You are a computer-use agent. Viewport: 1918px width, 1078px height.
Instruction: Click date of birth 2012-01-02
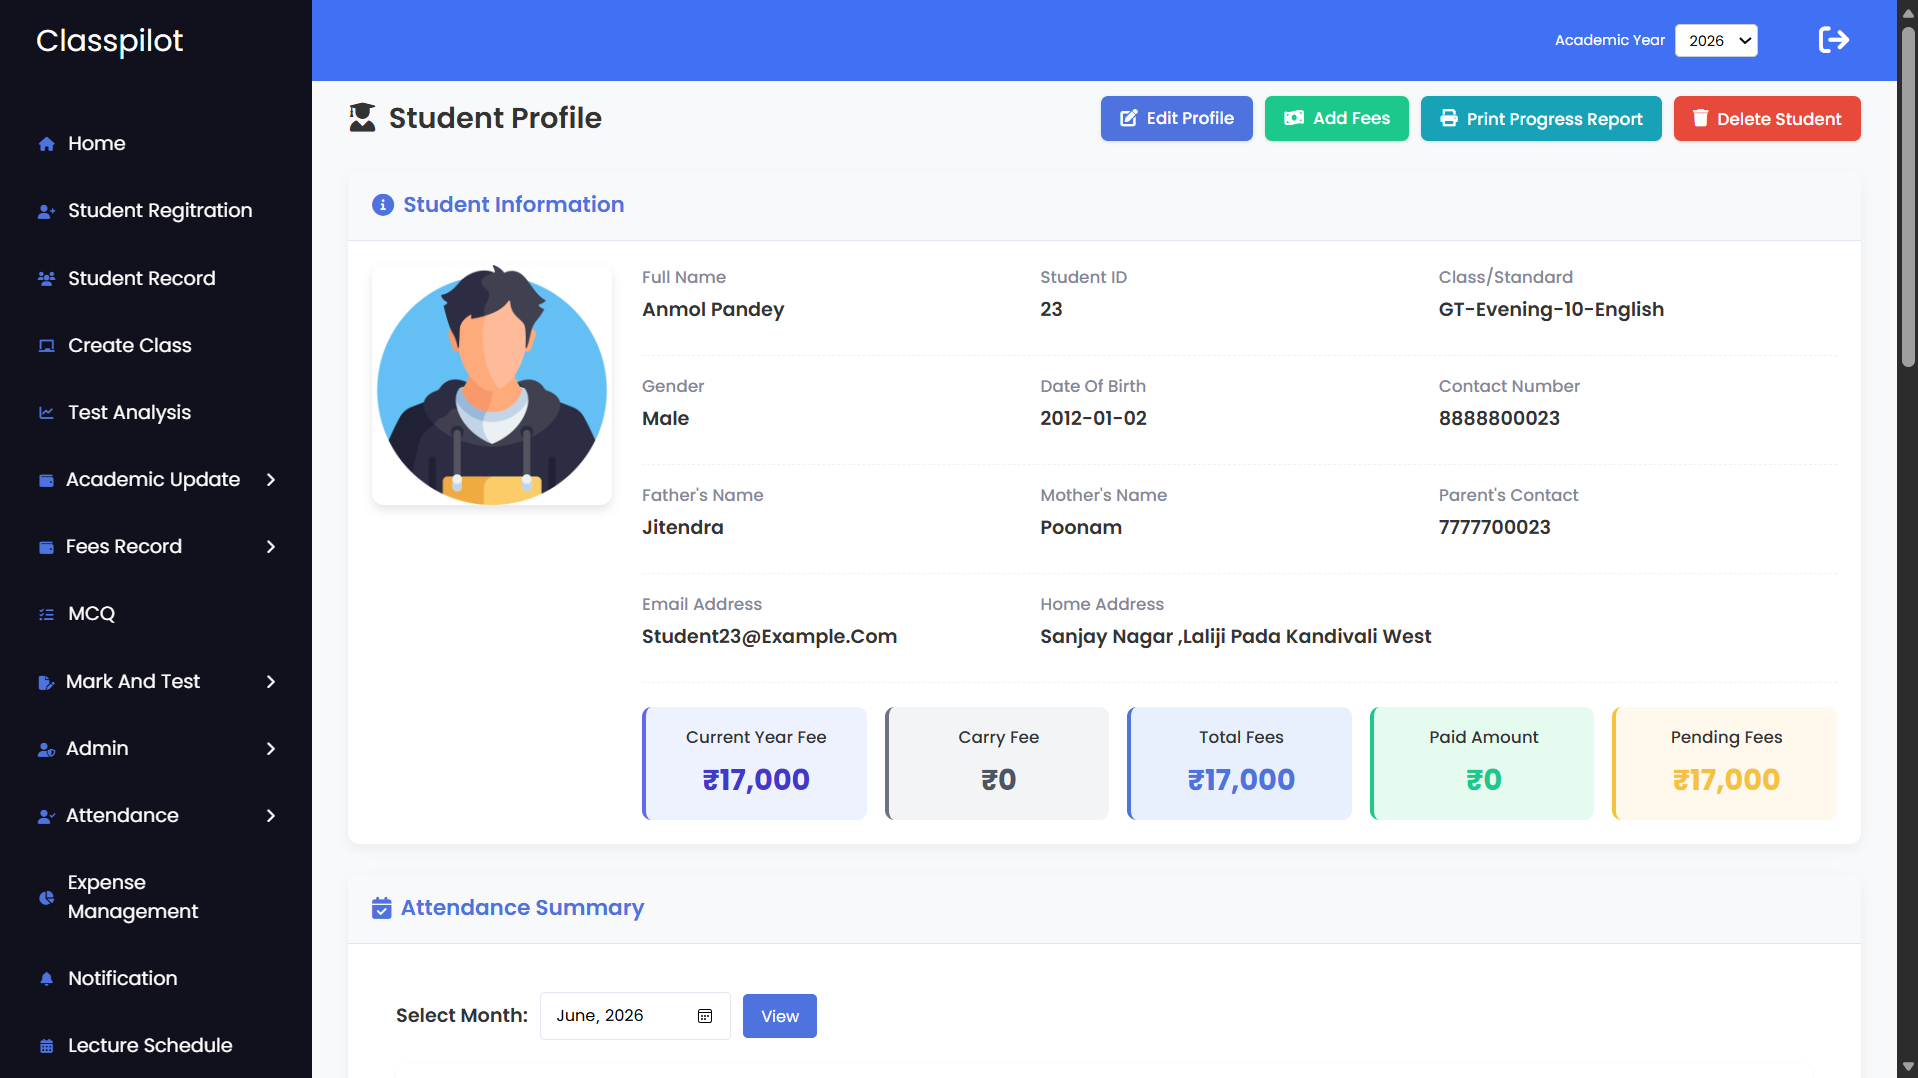pos(1093,419)
